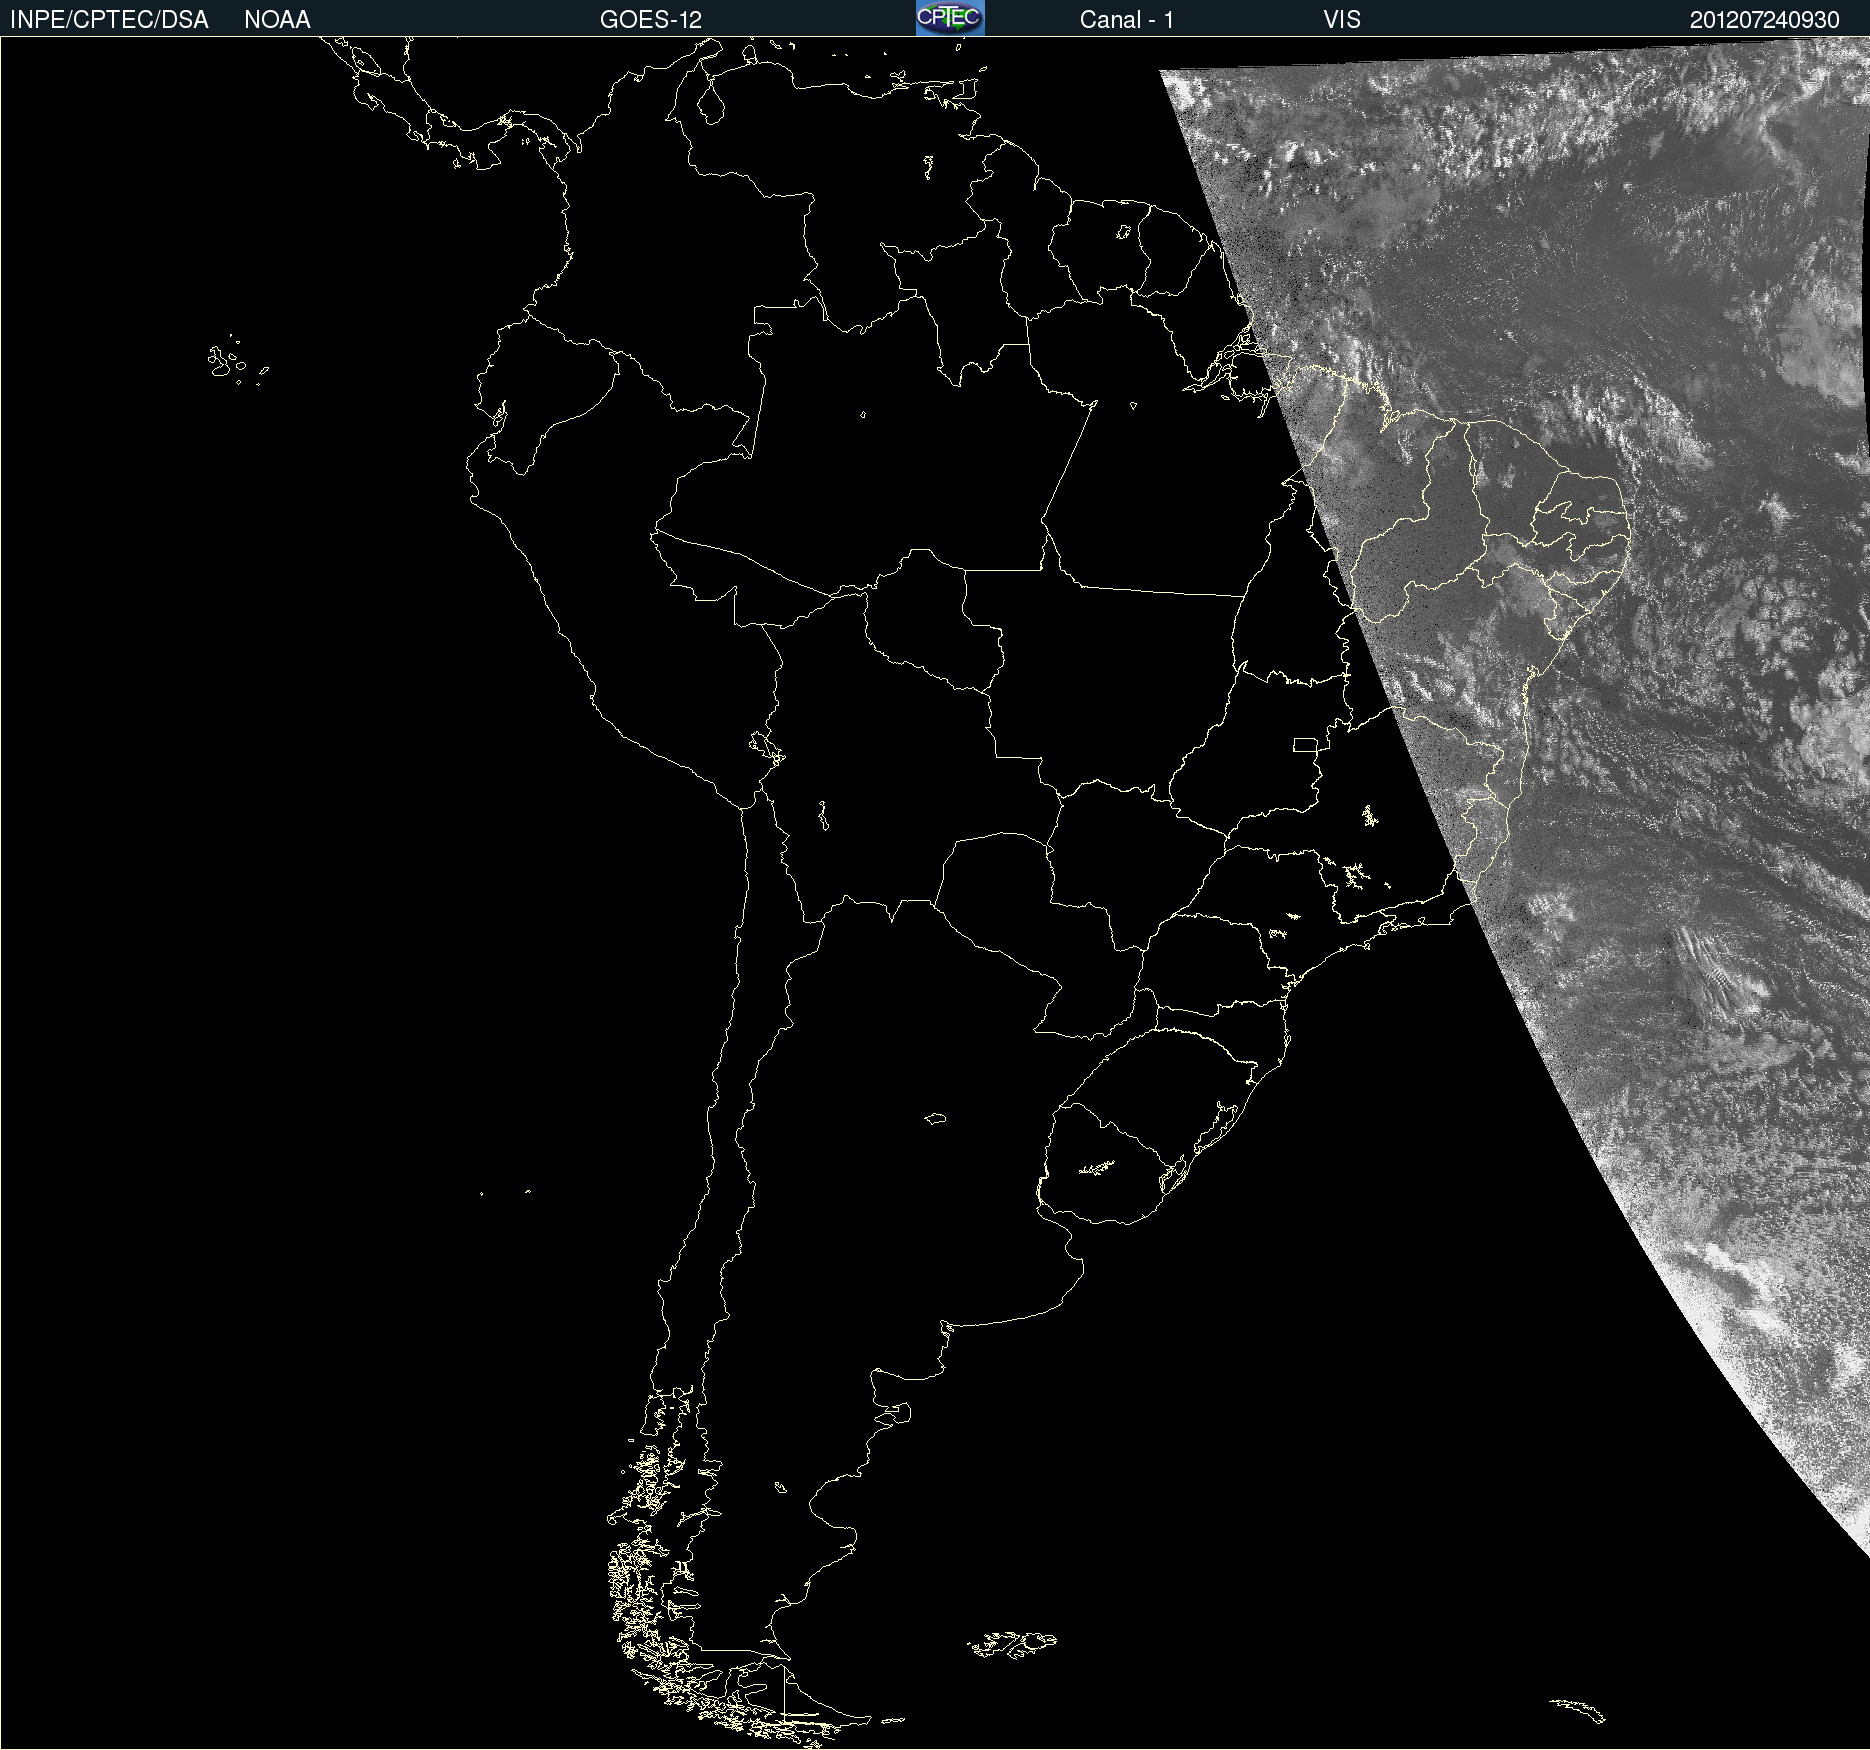This screenshot has height=1750, width=1870.
Task: Click the 201207240930 timestamp
Action: coord(1765,20)
